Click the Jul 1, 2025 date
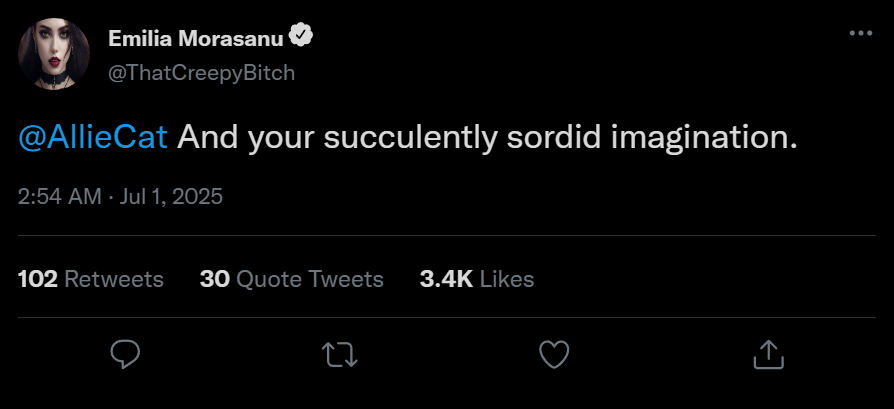This screenshot has width=894, height=409. 171,196
